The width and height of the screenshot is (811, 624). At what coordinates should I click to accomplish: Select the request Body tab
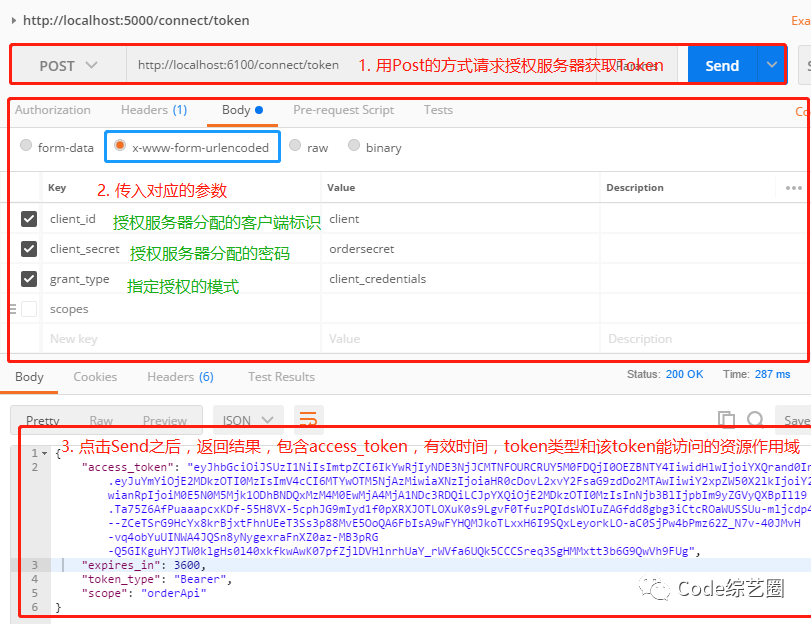tap(242, 110)
